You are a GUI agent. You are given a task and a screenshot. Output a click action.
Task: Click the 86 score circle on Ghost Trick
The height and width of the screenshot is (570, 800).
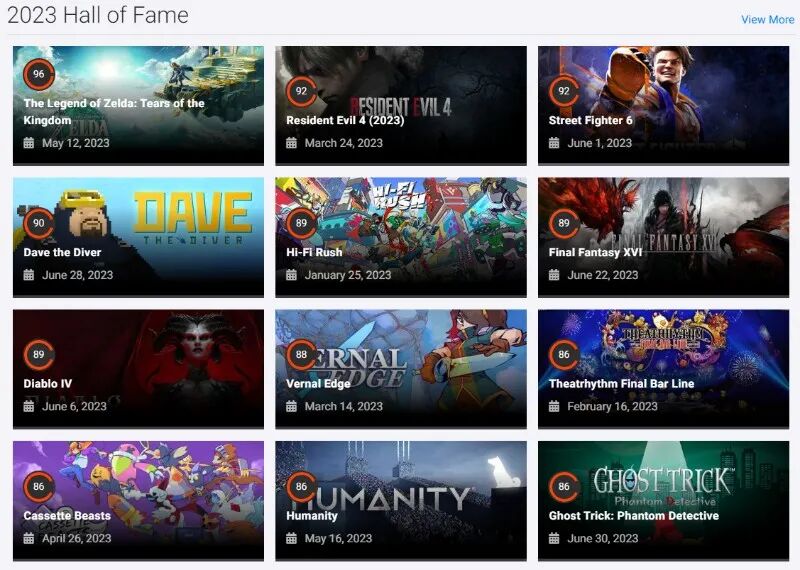564,486
